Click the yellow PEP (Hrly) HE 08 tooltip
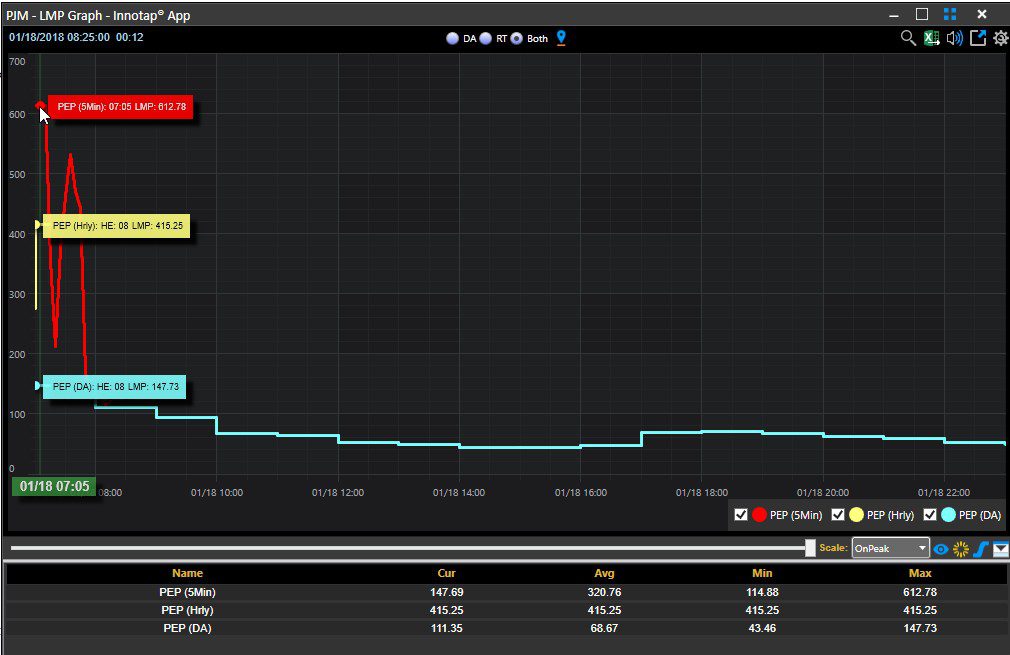The width and height of the screenshot is (1010, 655). pyautogui.click(x=117, y=225)
